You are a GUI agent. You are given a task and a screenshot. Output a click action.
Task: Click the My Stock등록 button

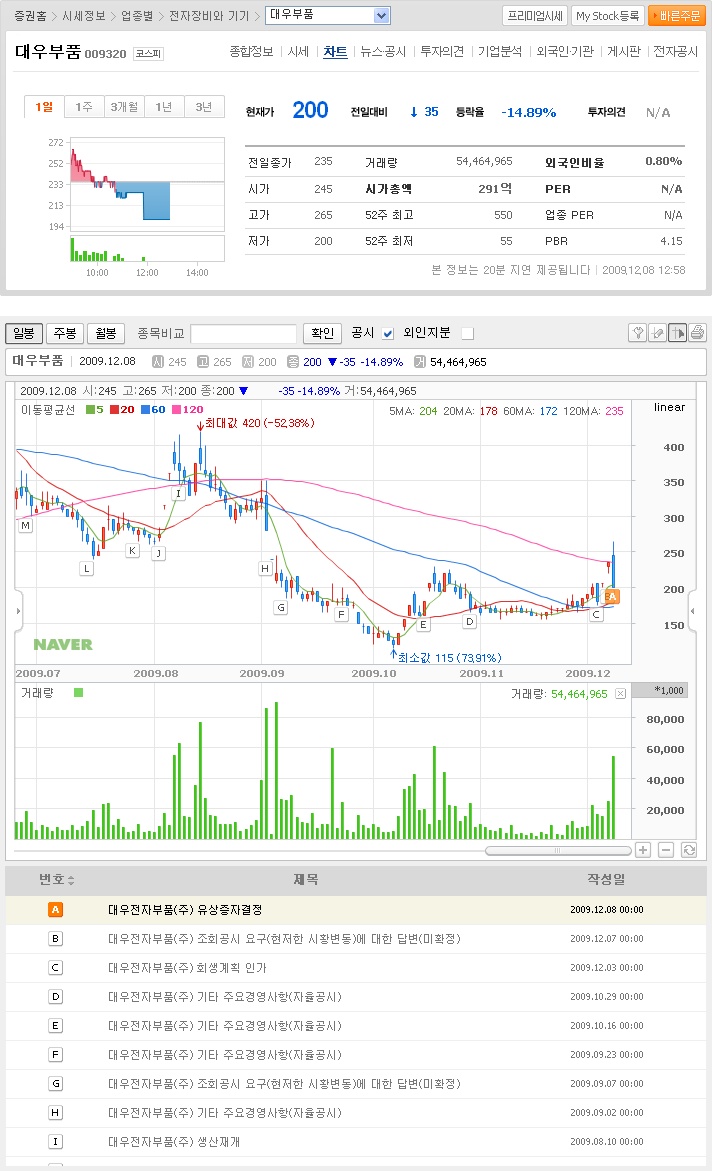pyautogui.click(x=607, y=16)
